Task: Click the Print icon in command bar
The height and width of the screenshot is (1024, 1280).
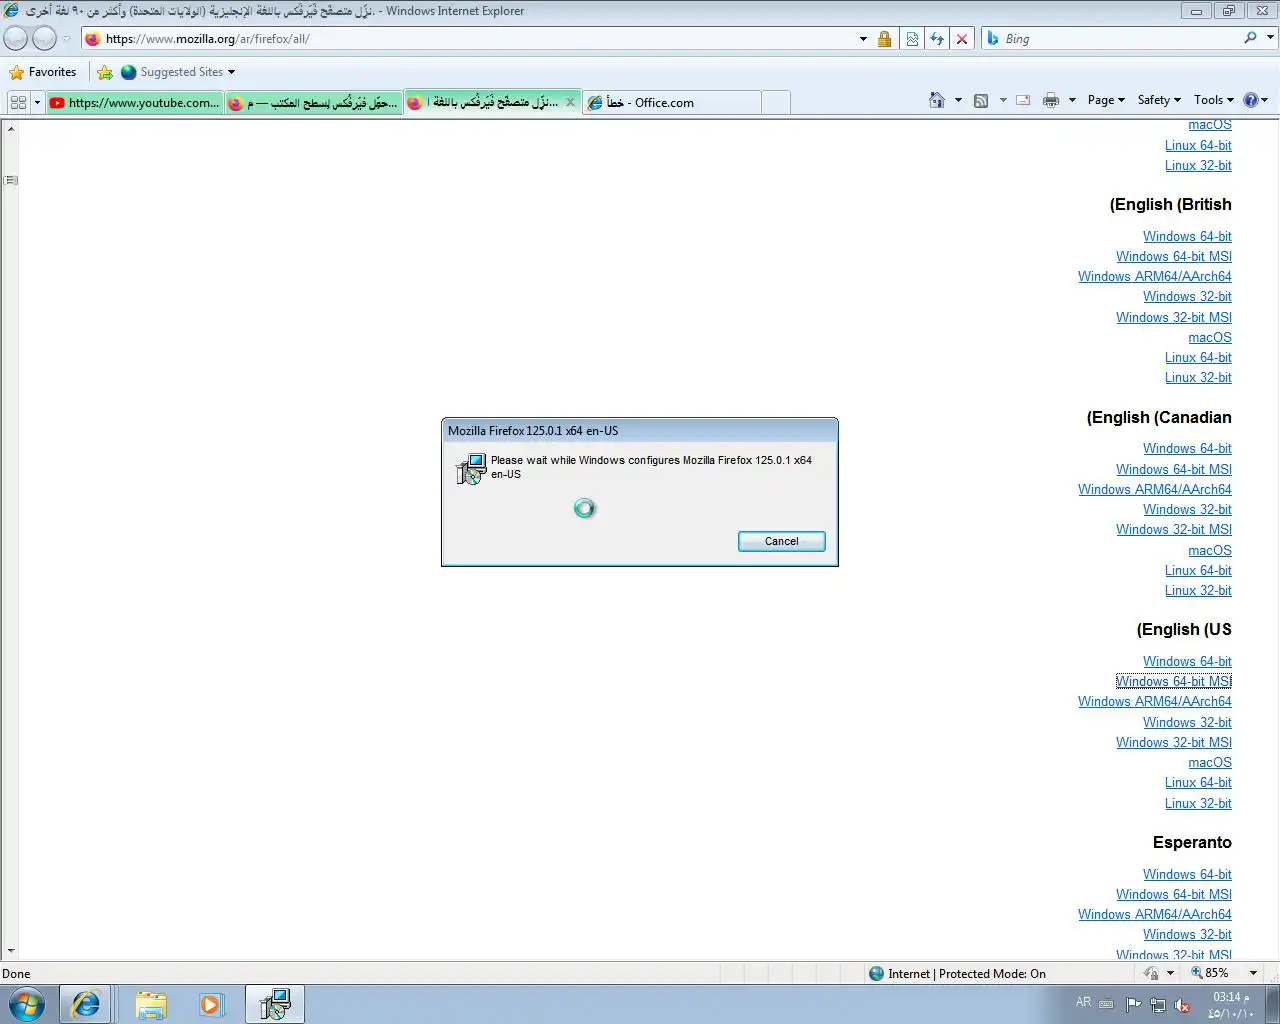Action: [1051, 100]
